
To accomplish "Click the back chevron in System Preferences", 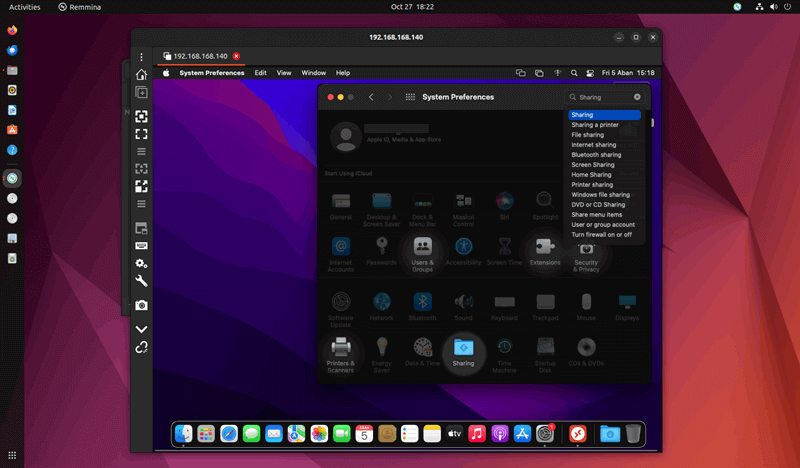I will tap(371, 97).
